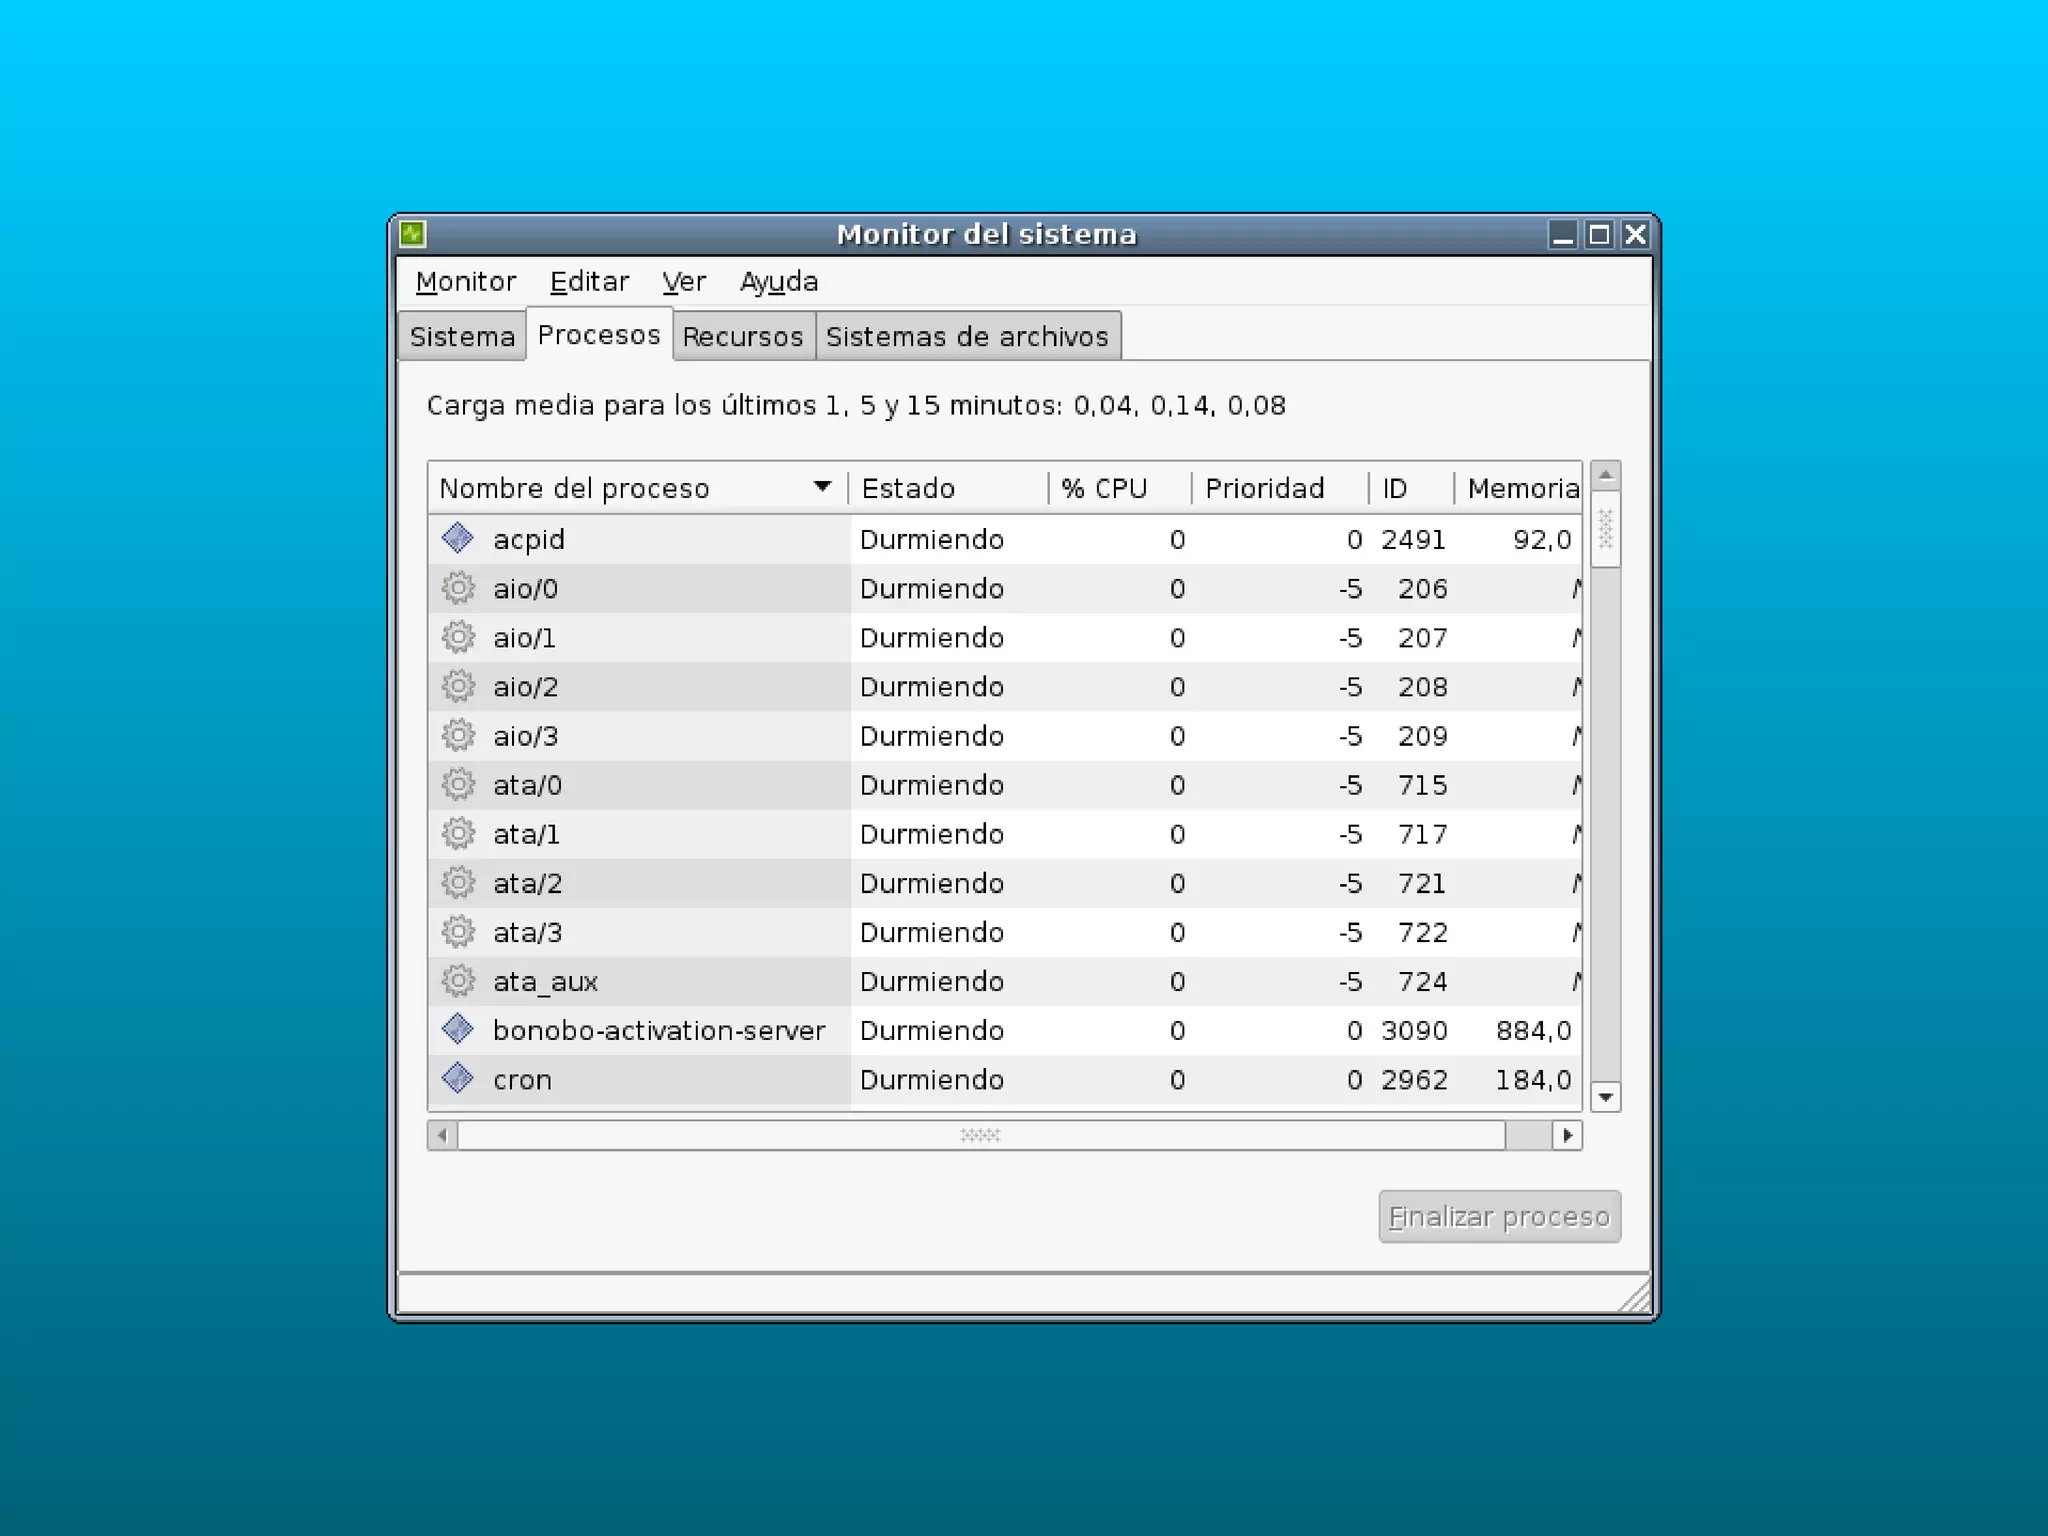Switch to the Recursos tab
The image size is (2048, 1536).
point(743,337)
